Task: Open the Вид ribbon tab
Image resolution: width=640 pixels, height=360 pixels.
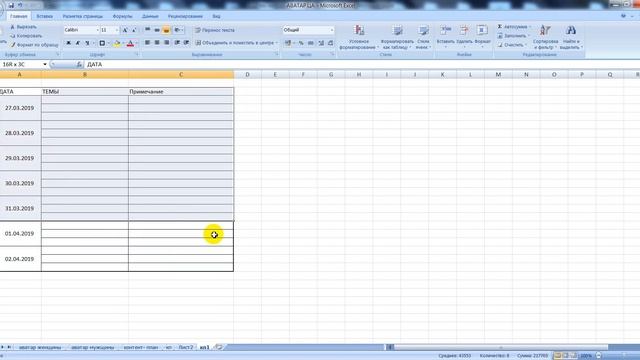Action: [216, 16]
